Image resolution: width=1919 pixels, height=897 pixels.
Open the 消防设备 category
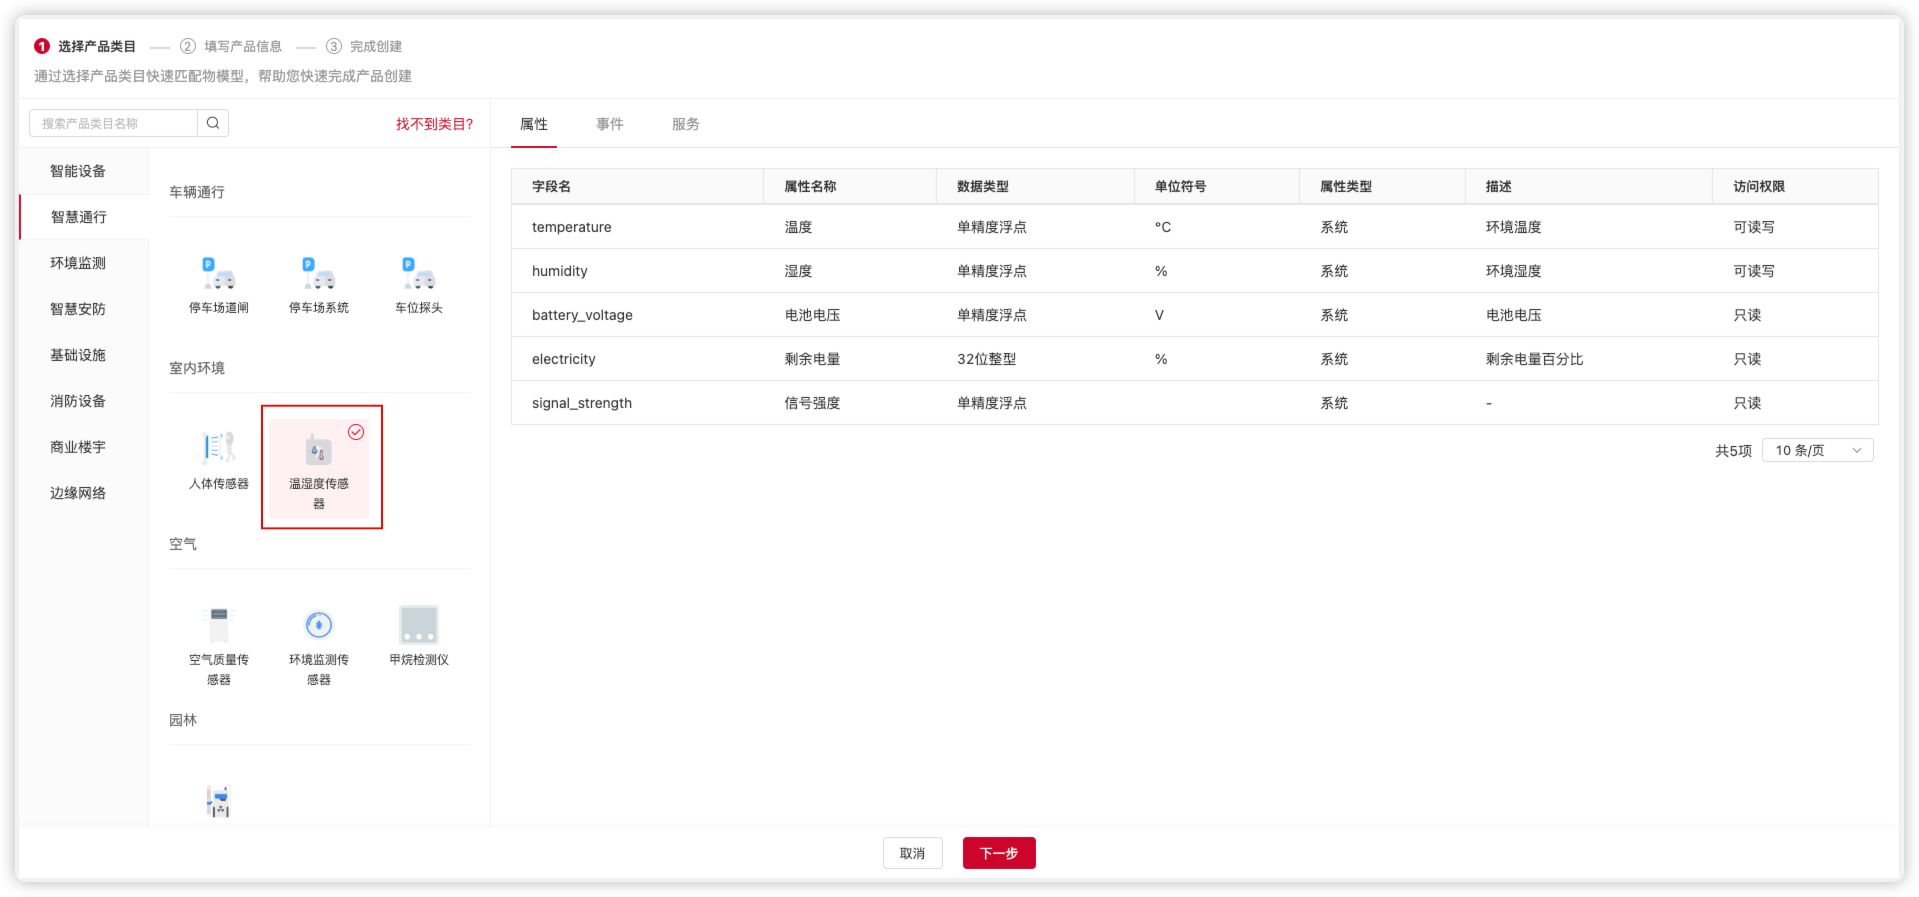pyautogui.click(x=84, y=401)
